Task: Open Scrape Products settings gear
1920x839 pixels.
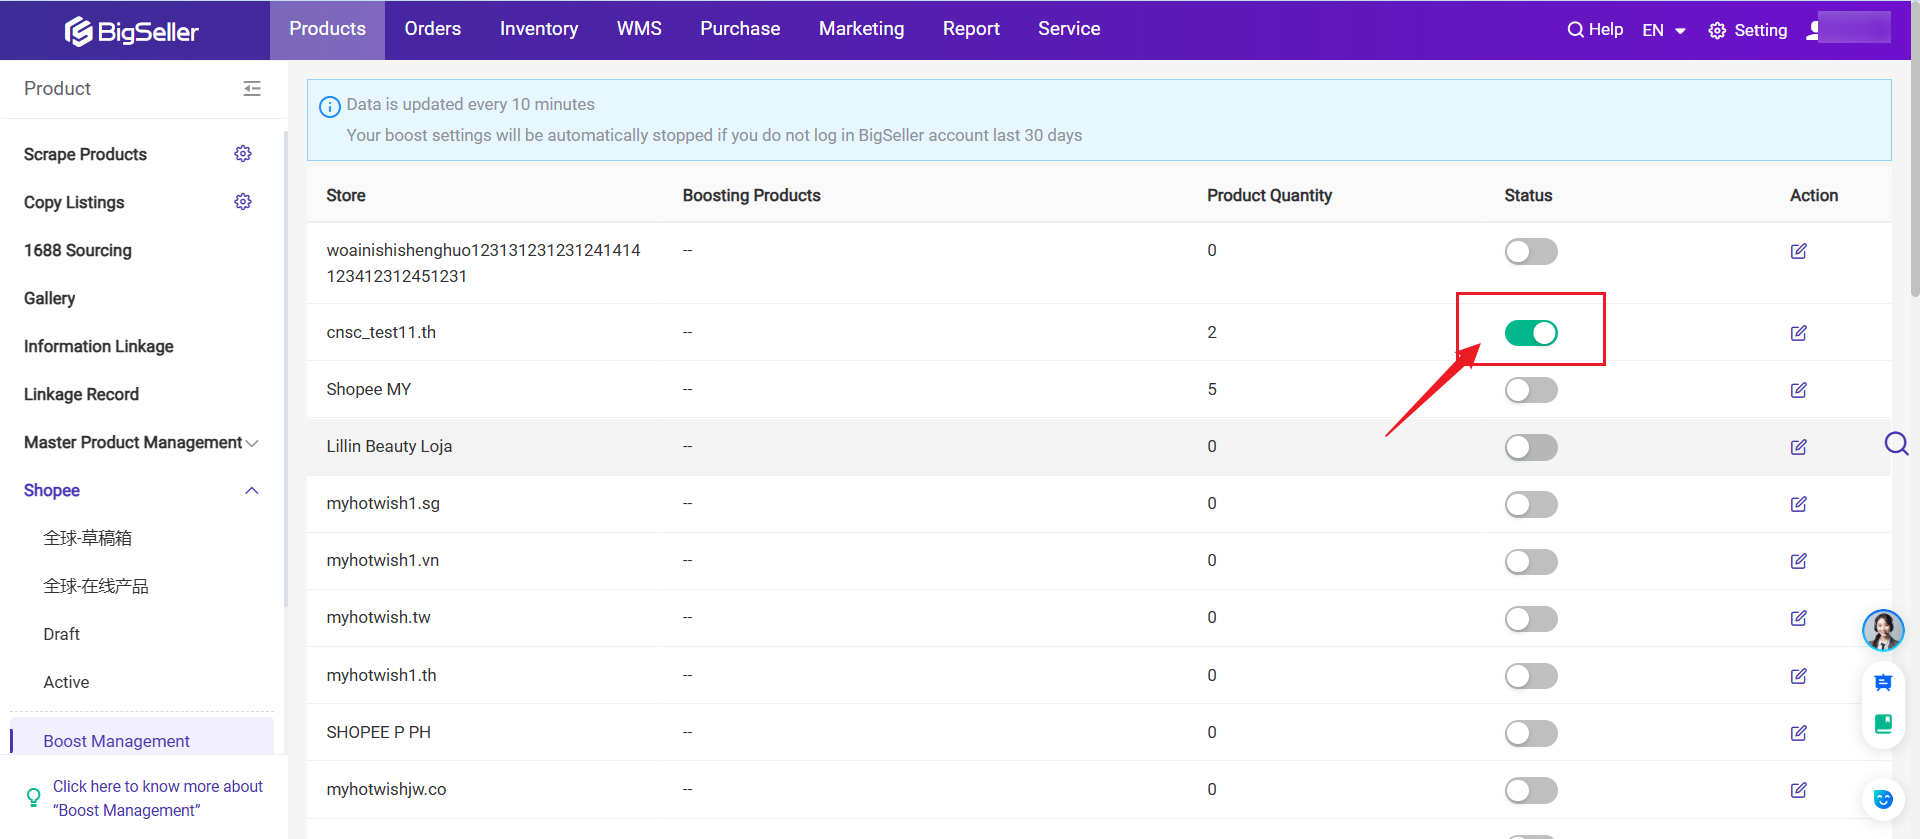Action: [x=243, y=154]
